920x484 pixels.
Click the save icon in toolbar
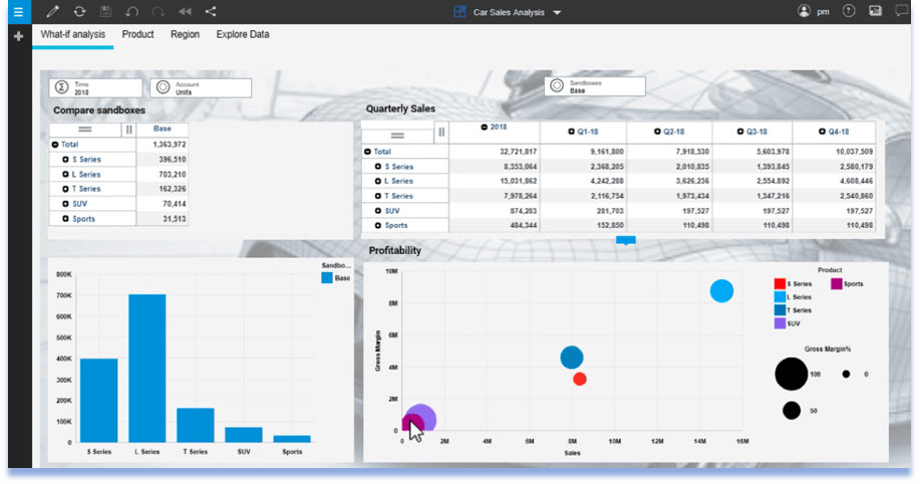click(106, 12)
